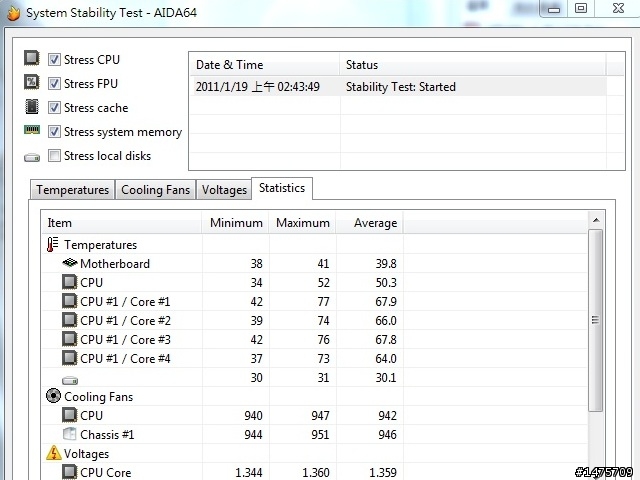This screenshot has height=480, width=640.
Task: Click the Chassis #1 fan row label
Action: coord(107,435)
